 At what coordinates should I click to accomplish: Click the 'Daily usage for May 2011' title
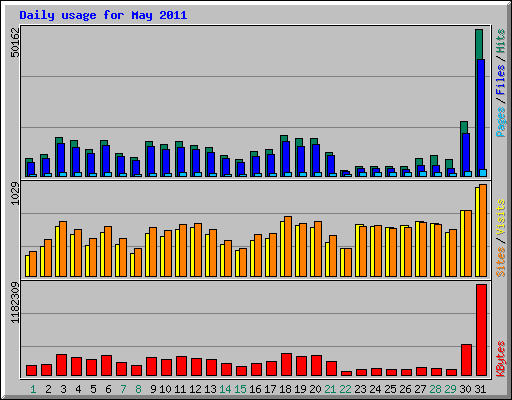[103, 15]
